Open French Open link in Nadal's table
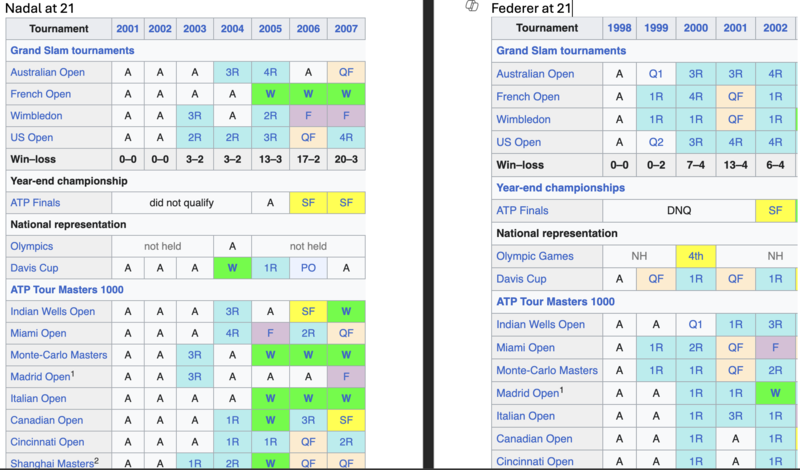This screenshot has width=800, height=470. pos(41,94)
